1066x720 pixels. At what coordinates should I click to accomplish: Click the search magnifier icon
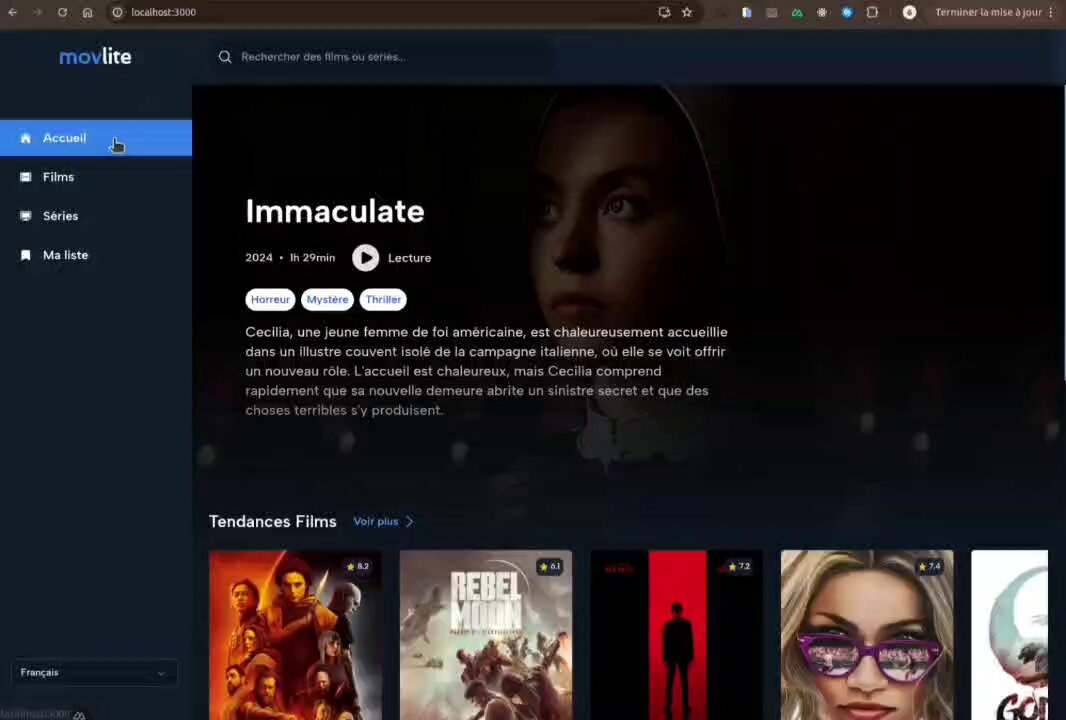pyautogui.click(x=225, y=57)
